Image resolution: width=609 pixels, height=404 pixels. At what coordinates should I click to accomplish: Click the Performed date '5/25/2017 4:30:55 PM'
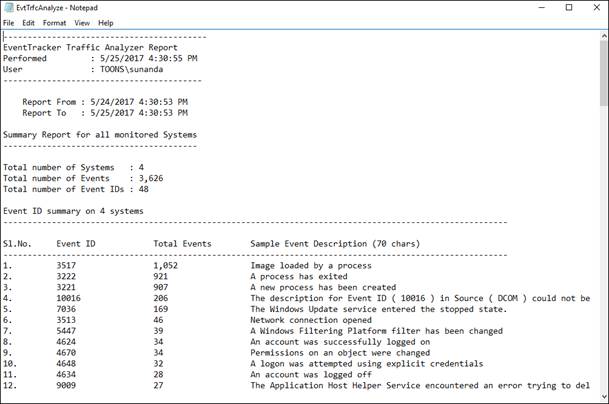point(148,58)
